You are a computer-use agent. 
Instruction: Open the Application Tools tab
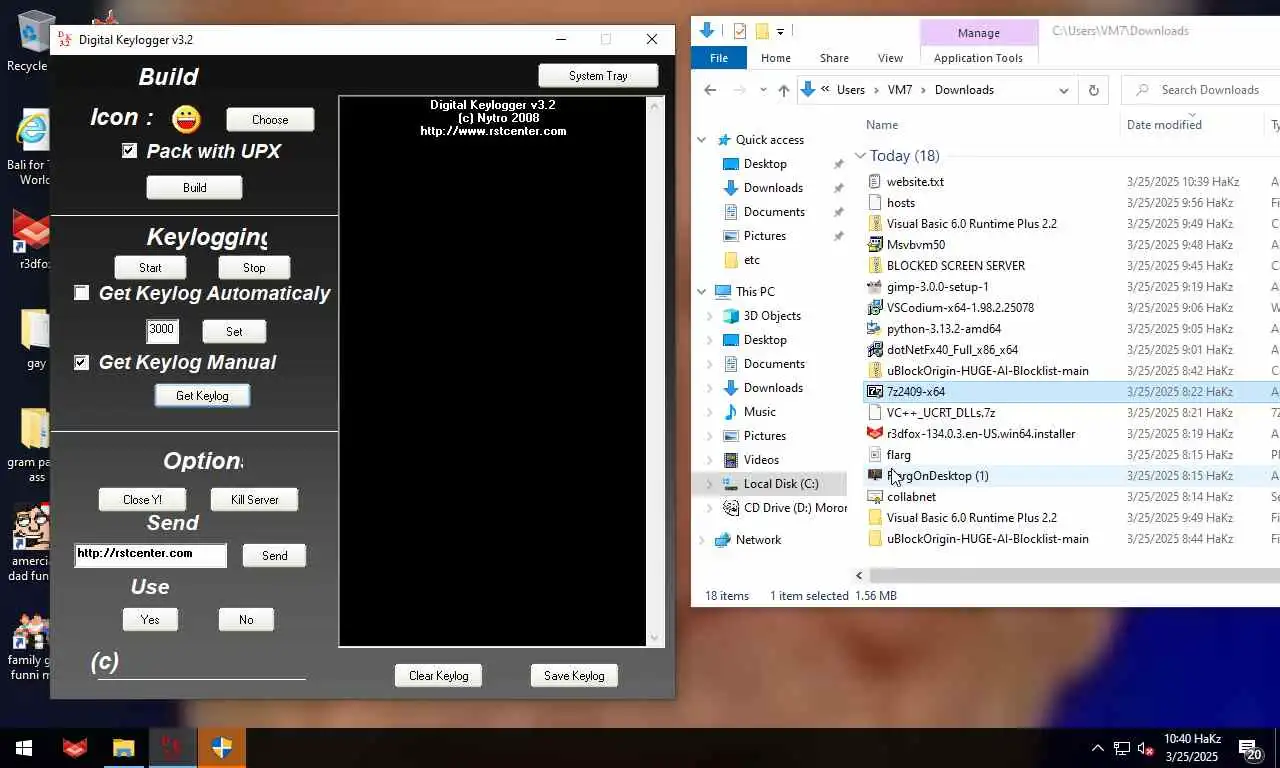[x=978, y=58]
